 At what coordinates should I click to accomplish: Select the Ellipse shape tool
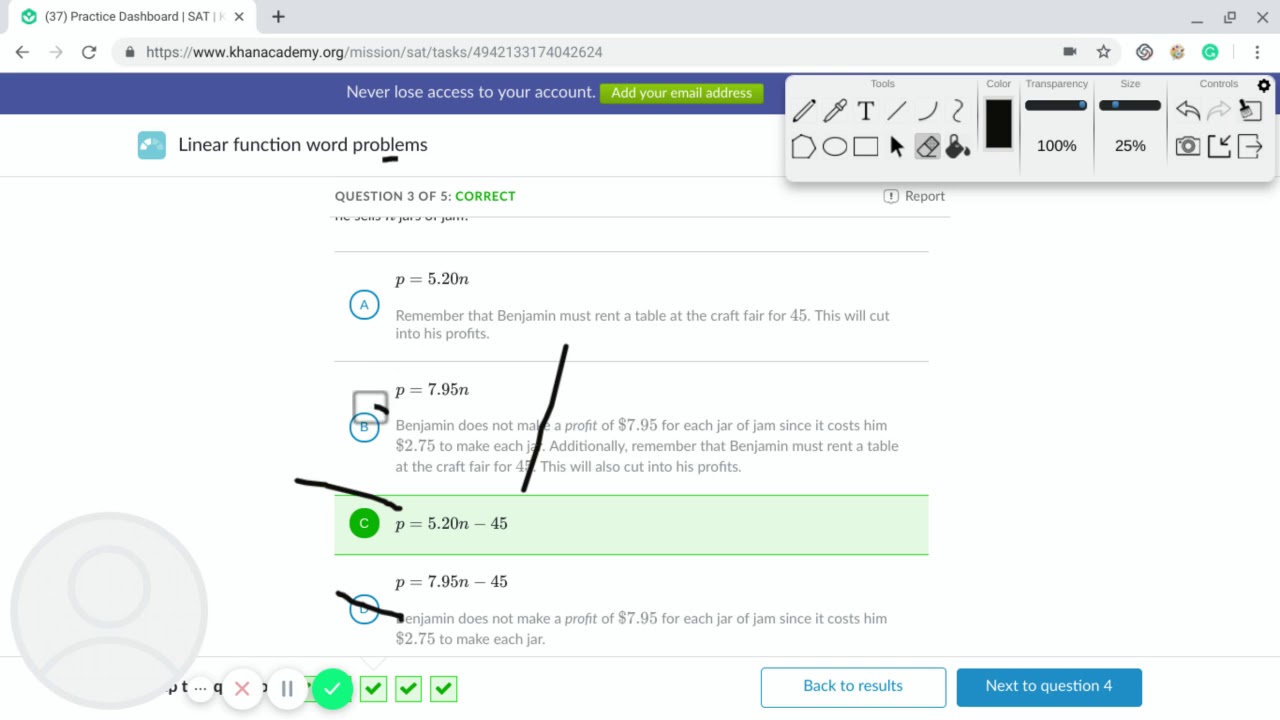835,147
